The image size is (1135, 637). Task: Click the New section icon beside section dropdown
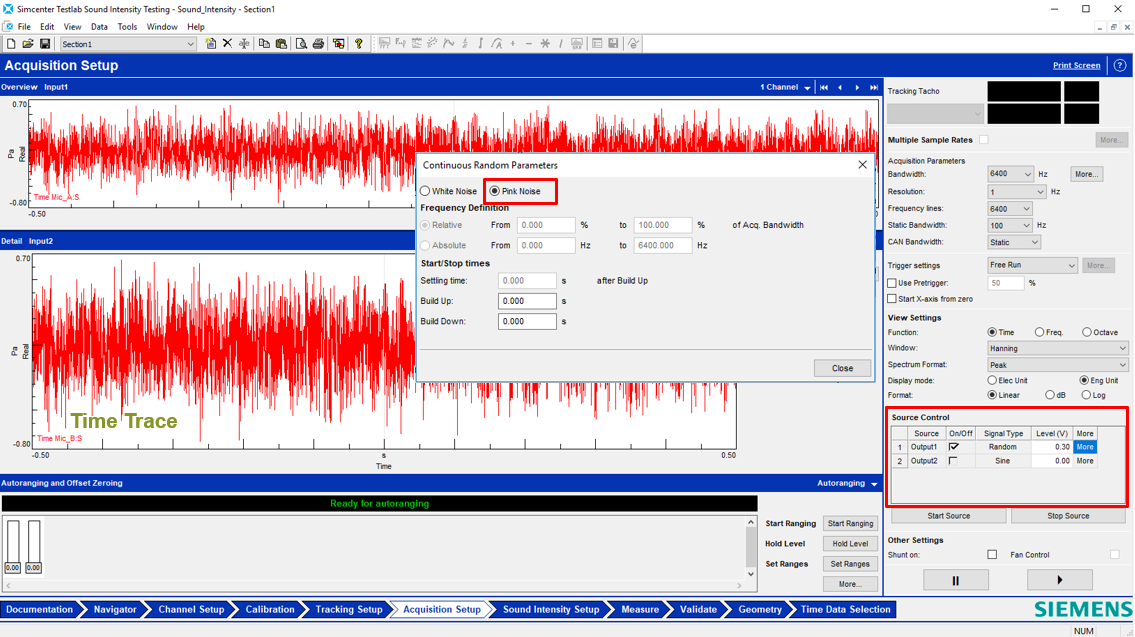(x=211, y=44)
